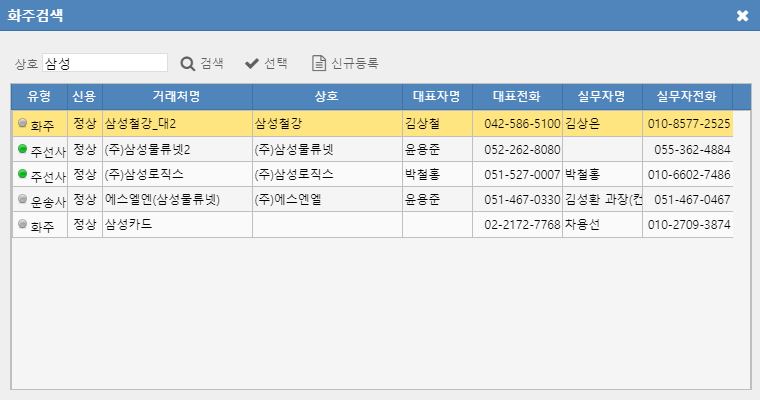Sort by the 실무자전화 column header
760x400 pixels.
[x=687, y=96]
